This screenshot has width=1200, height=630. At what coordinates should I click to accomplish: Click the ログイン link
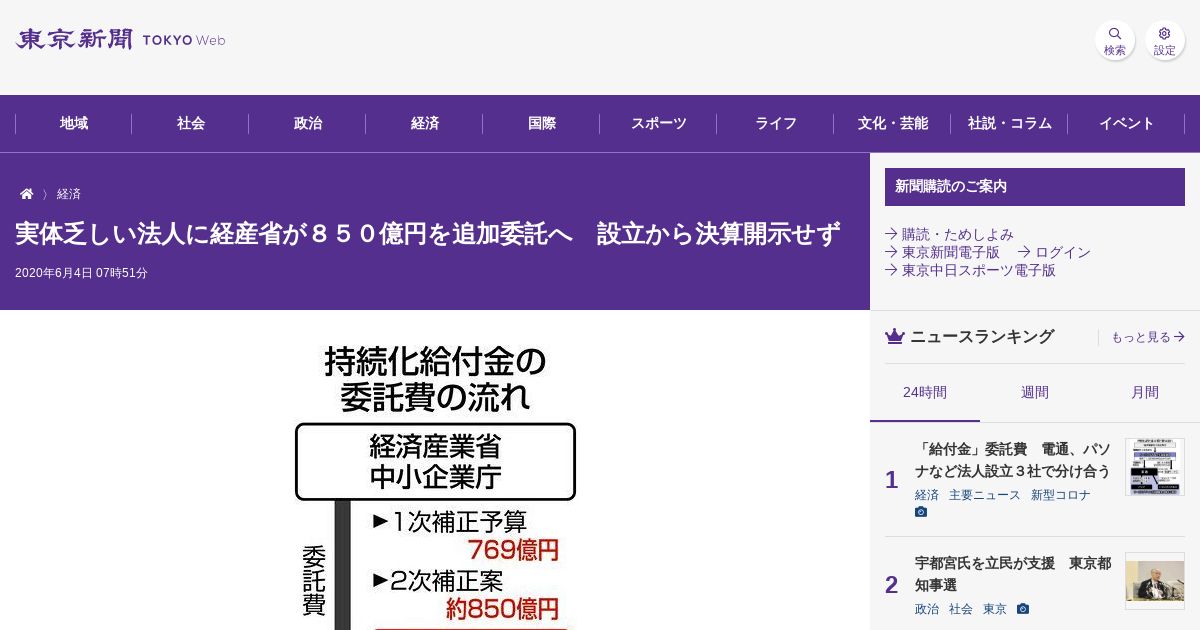(x=1054, y=252)
